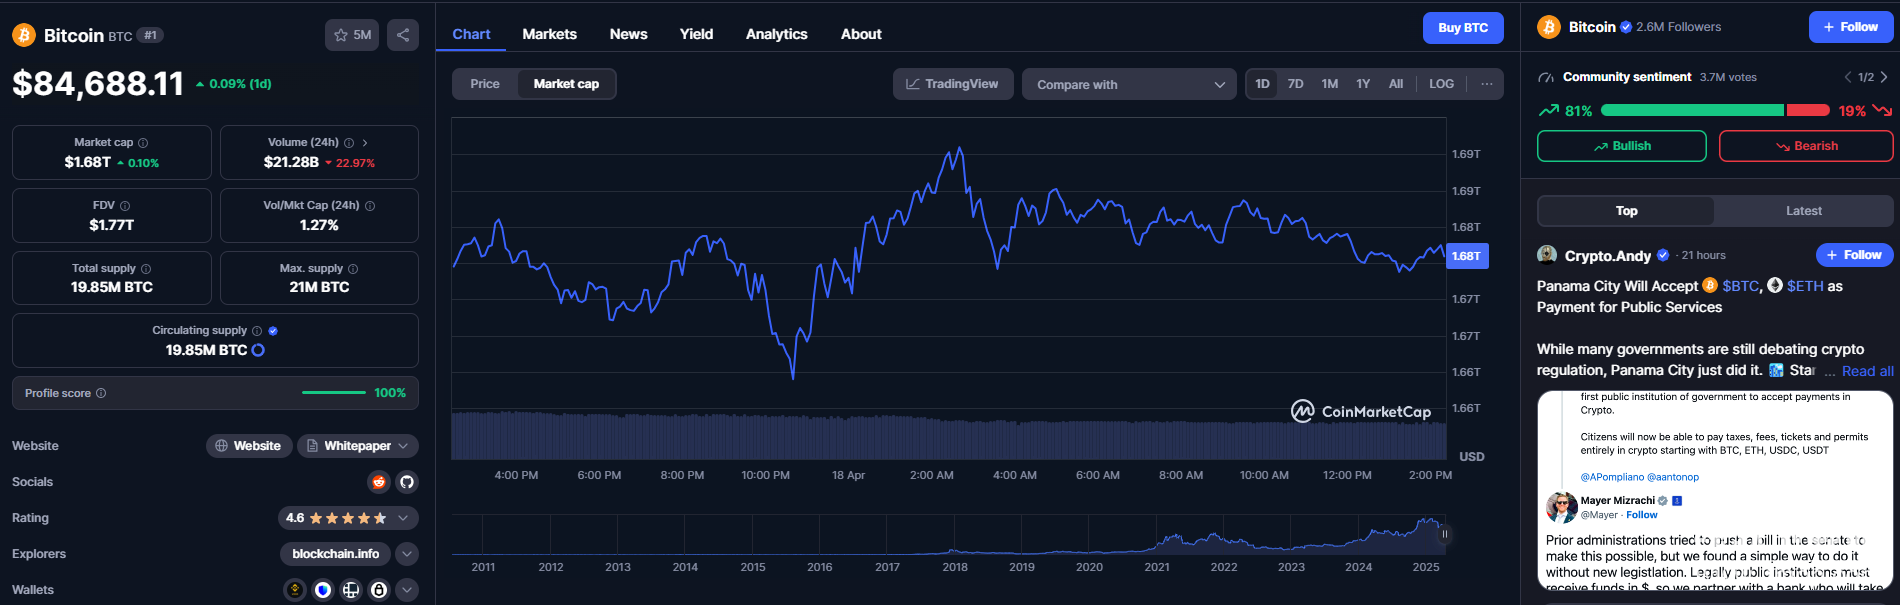1900x605 pixels.
Task: Click the Buy BTC button
Action: tap(1462, 28)
